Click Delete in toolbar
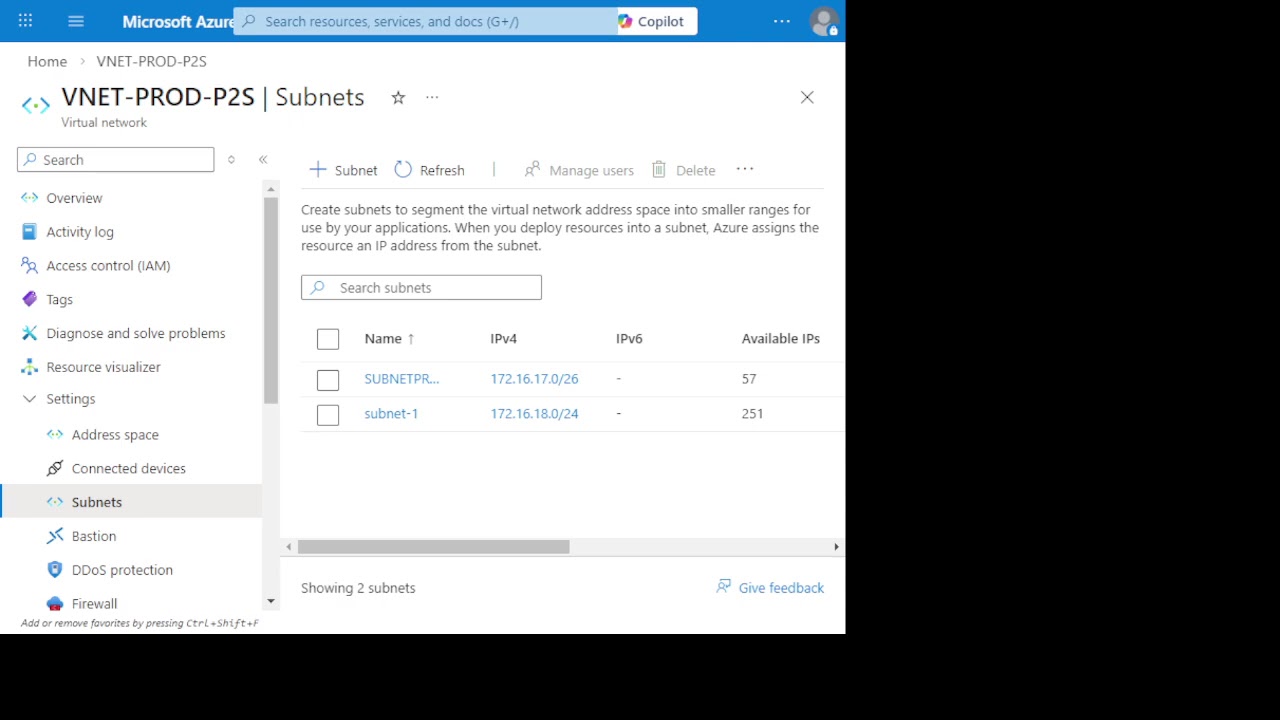 coord(684,170)
